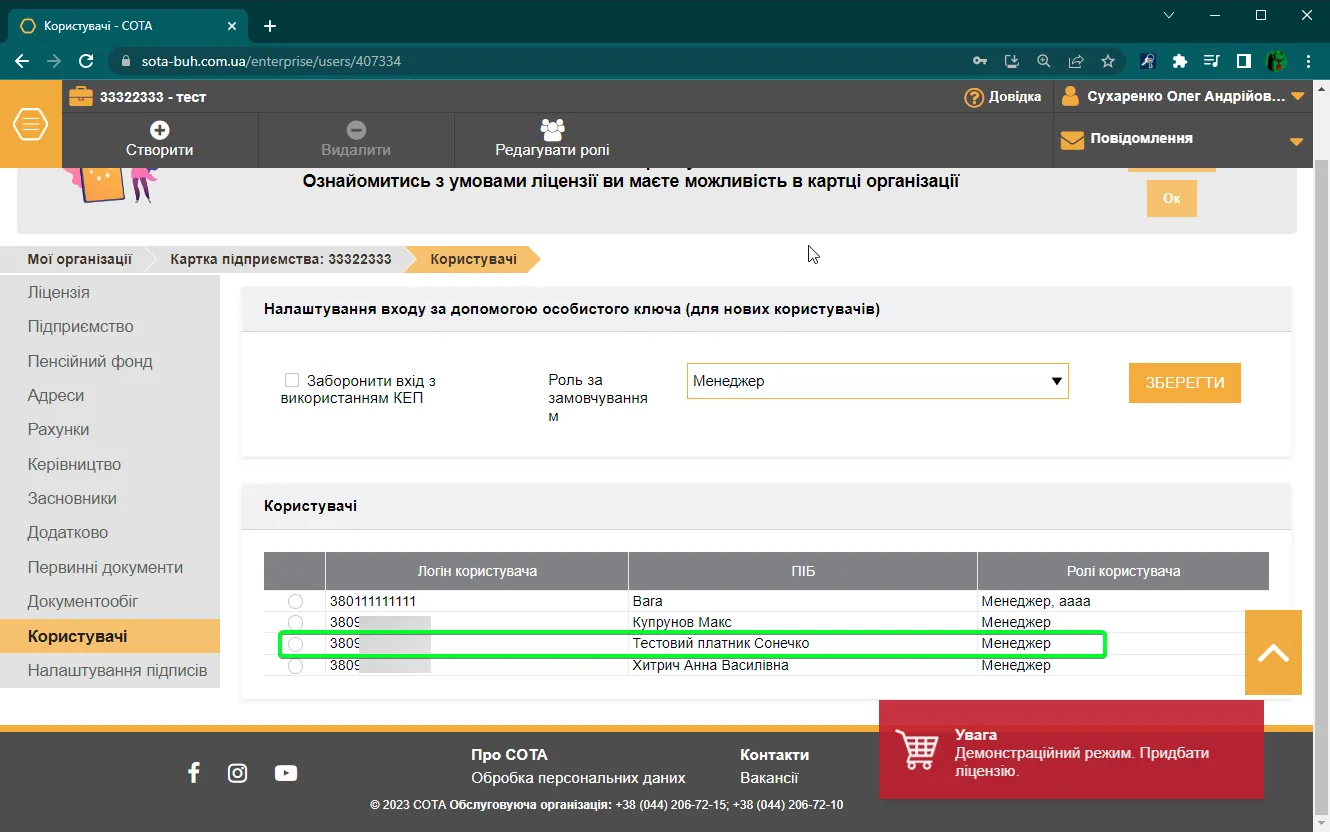1330x832 pixels.
Task: Open the Facebook page icon
Action: (x=194, y=772)
